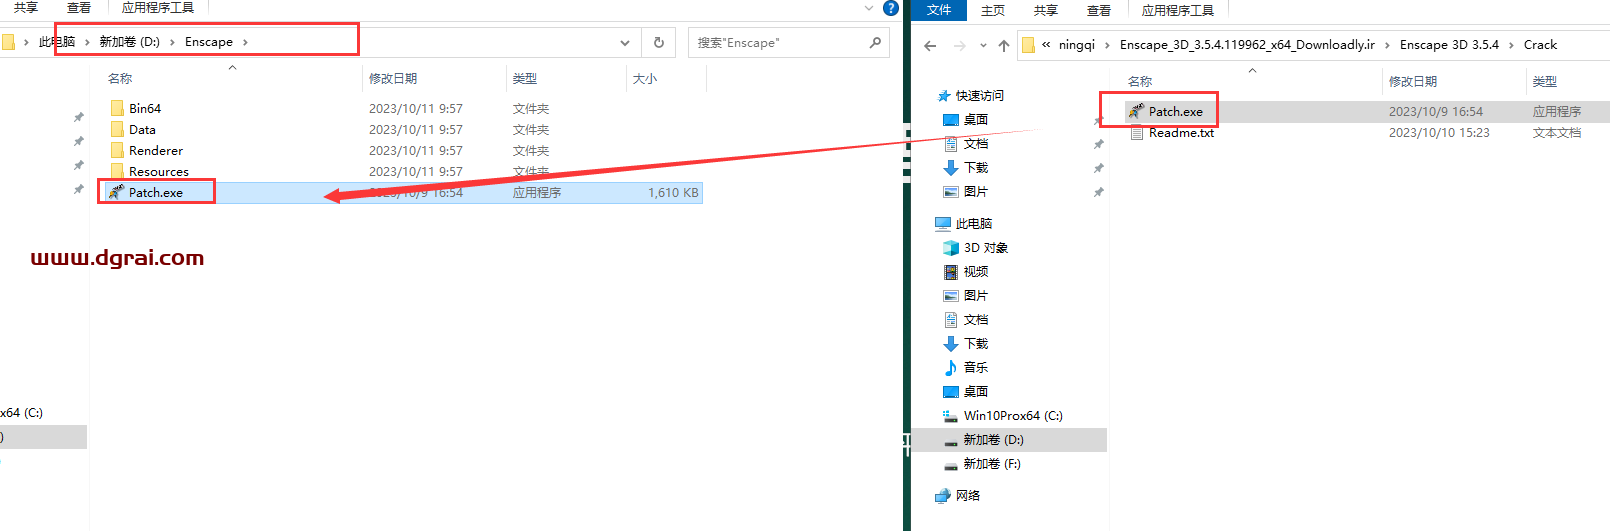The width and height of the screenshot is (1610, 531).
Task: Open recent locations dropdown in Crack window
Action: 983,45
